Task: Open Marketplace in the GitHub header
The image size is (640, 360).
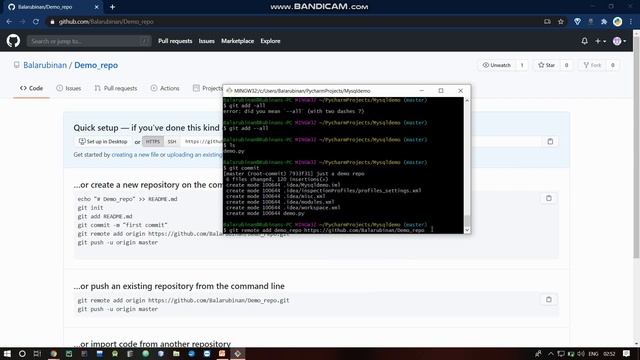Action: (x=238, y=41)
